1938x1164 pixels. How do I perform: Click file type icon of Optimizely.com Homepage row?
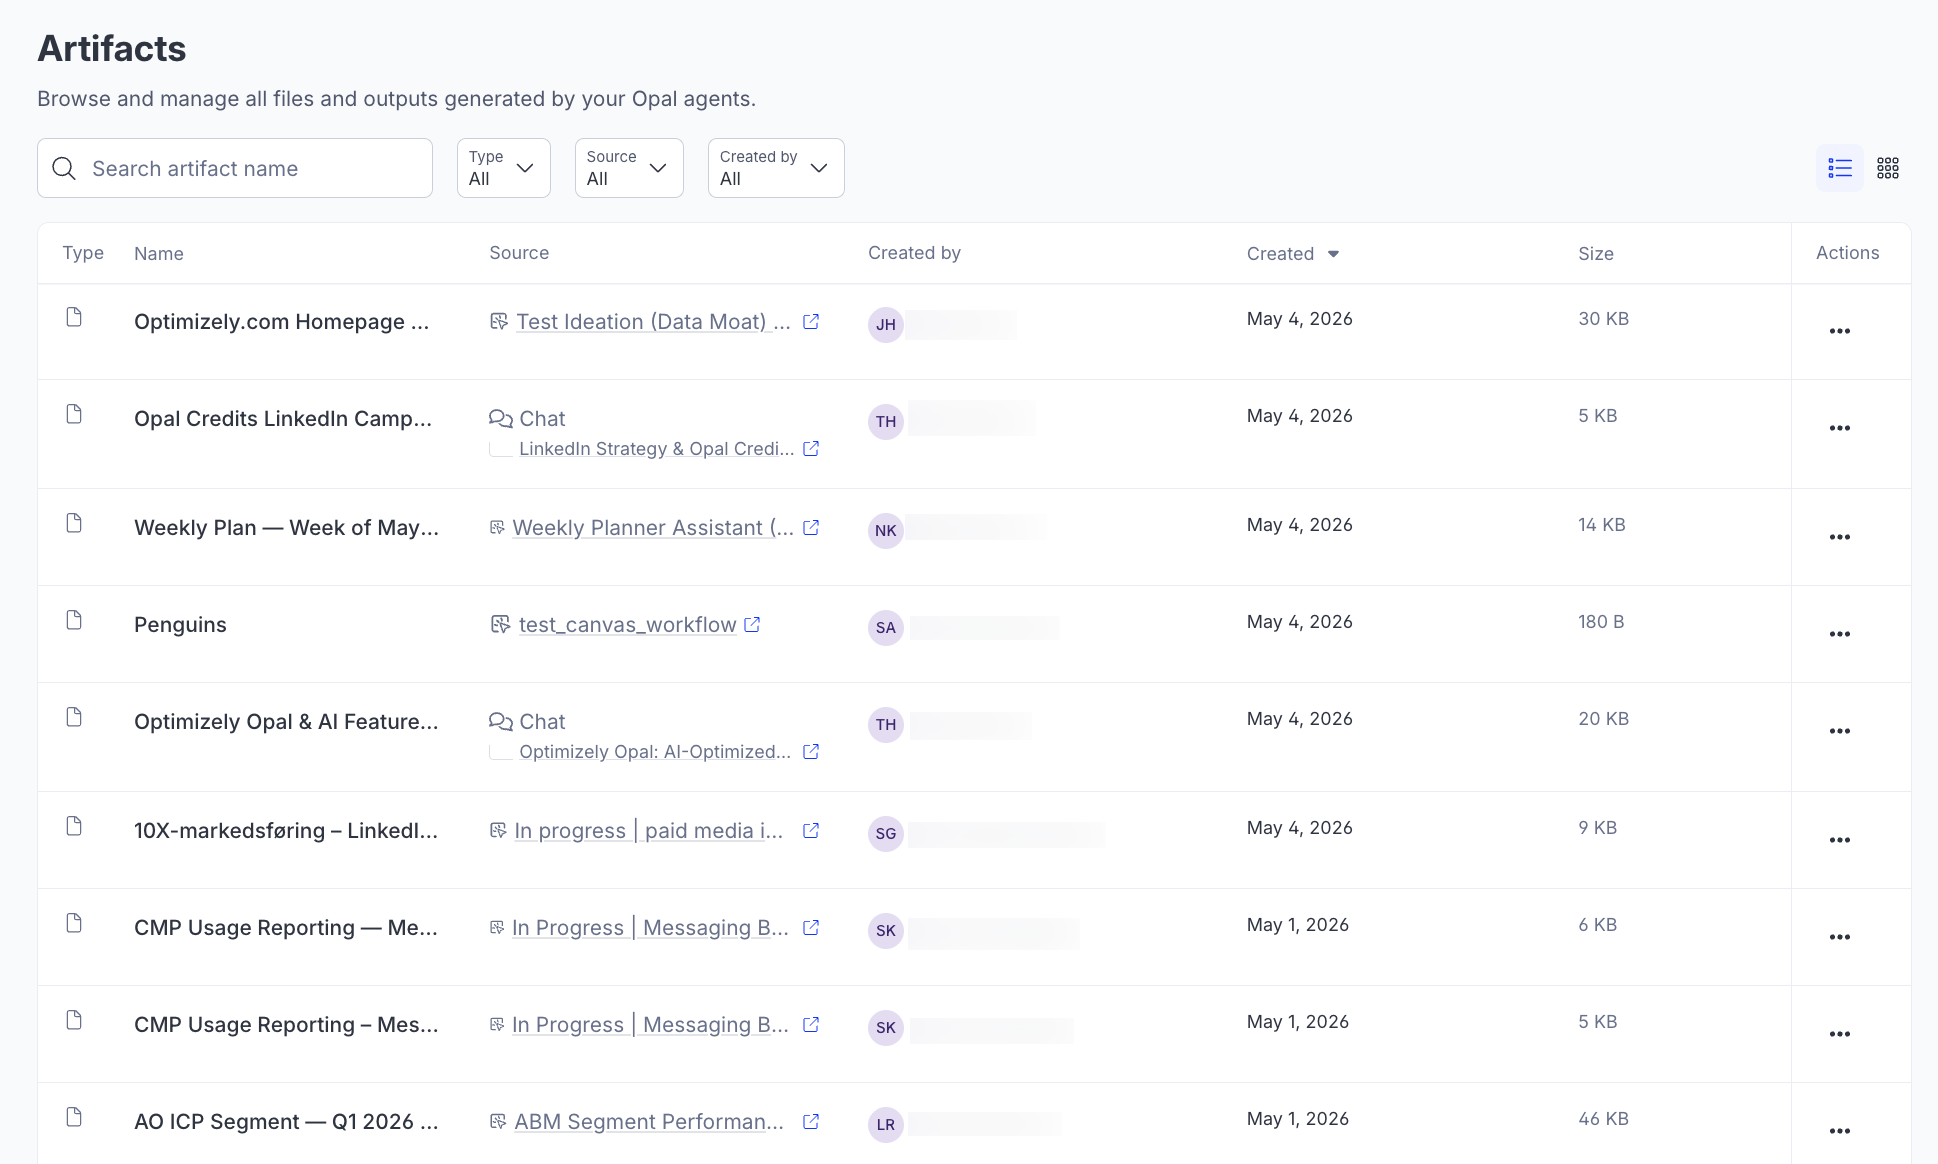pyautogui.click(x=74, y=317)
